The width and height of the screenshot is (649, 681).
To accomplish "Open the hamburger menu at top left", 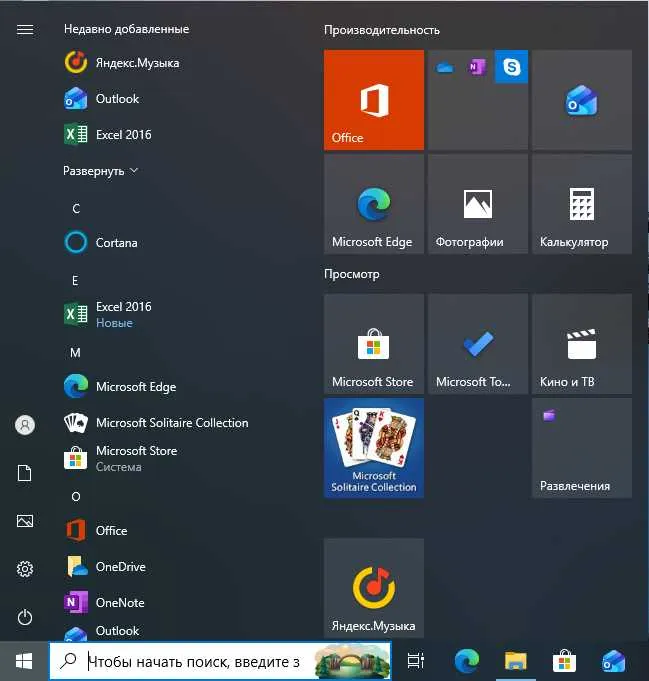I will [x=25, y=29].
